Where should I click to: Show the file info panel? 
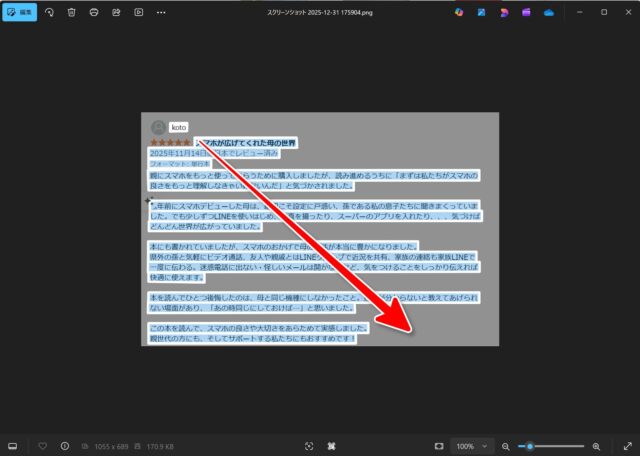click(x=65, y=445)
